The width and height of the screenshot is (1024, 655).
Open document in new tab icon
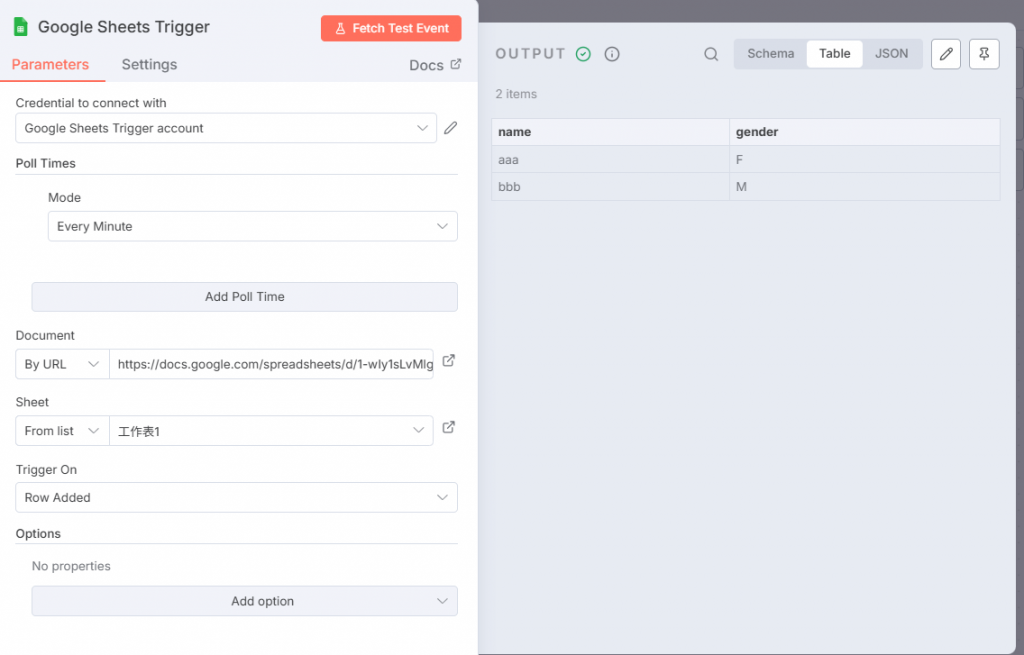(449, 360)
